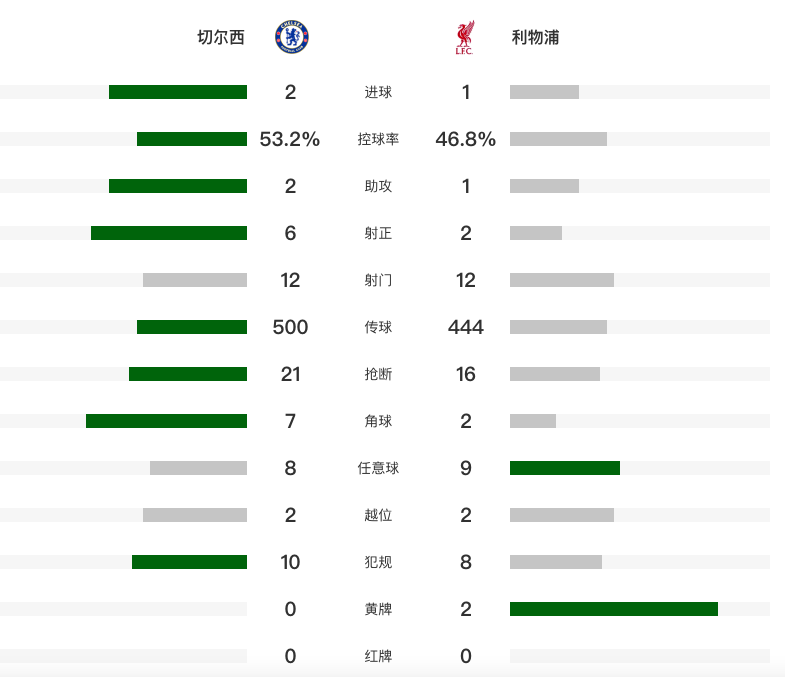Click Liverpool's green free-kick bar
Viewport: 785px width, 677px height.
pyautogui.click(x=565, y=468)
